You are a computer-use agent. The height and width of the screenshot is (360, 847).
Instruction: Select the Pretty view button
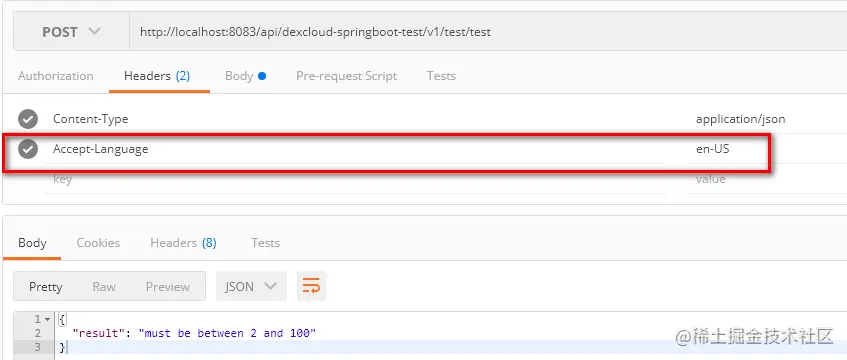click(45, 286)
